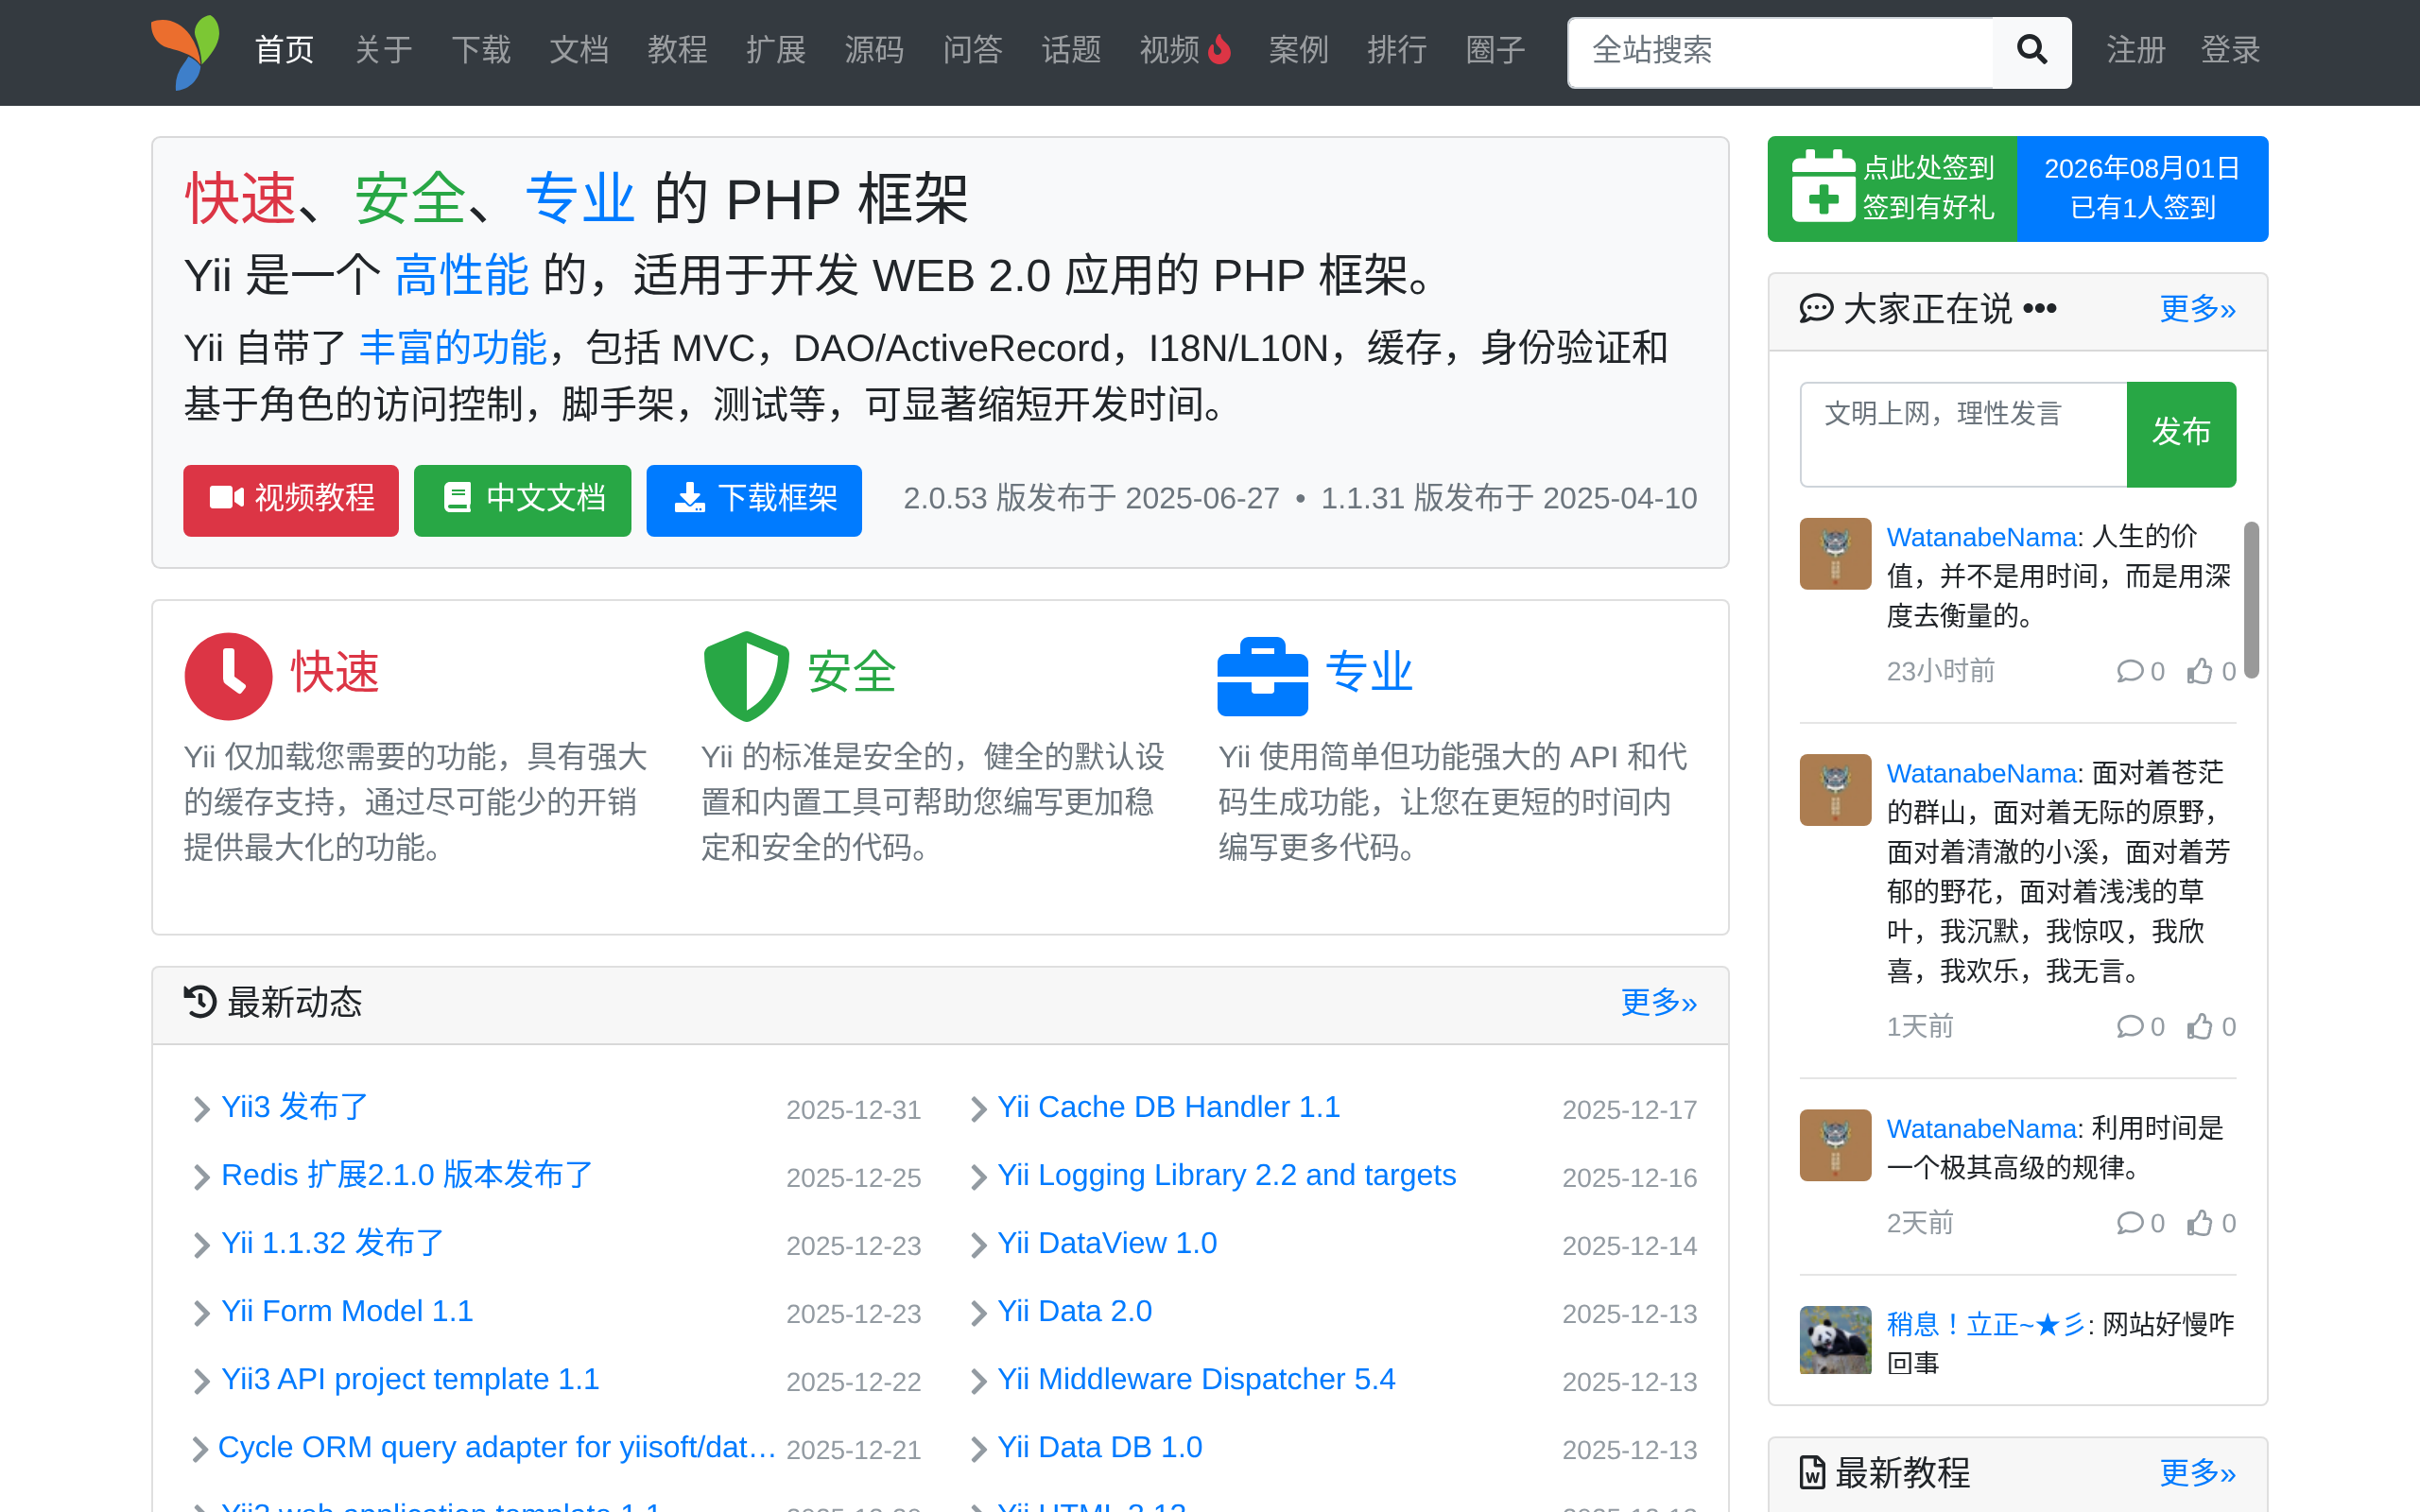Screen dimensions: 2420x1512
Task: Click comment icon on 2天前 post
Action: coord(2129,1222)
